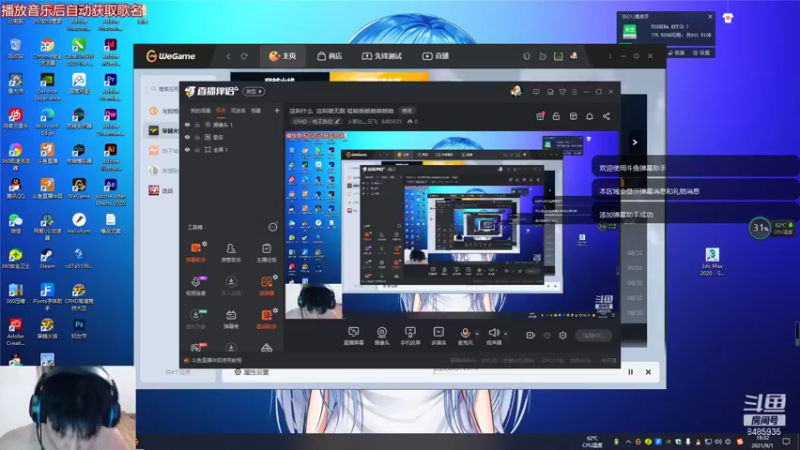Open GeForce Experience desktop shortcut
Image resolution: width=800 pixels, height=450 pixels.
point(47,86)
